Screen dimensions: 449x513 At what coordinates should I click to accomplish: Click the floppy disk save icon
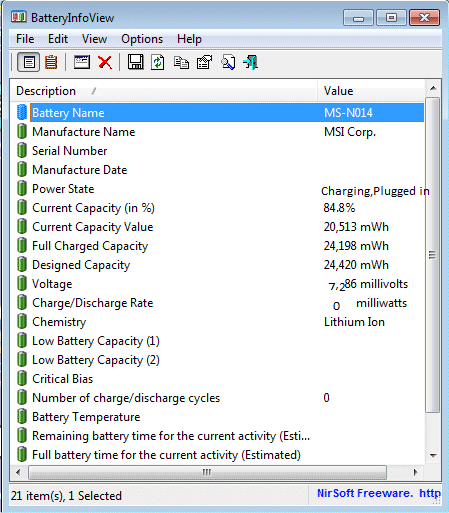pyautogui.click(x=135, y=62)
